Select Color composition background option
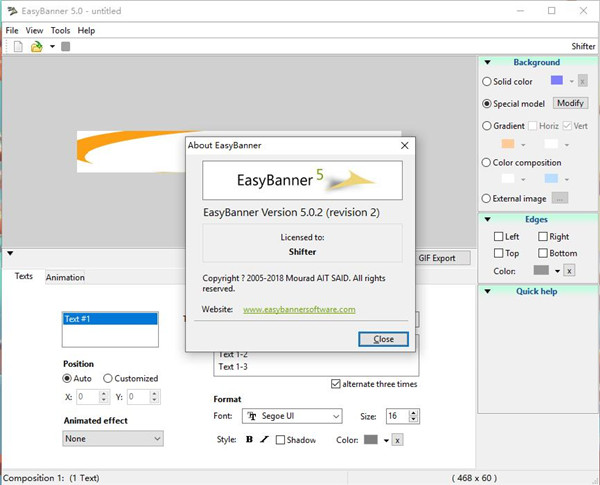The width and height of the screenshot is (600, 485). click(x=486, y=162)
